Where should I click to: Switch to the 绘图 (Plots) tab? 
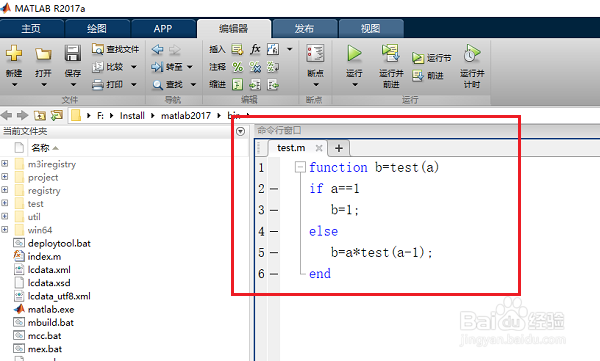tap(97, 29)
